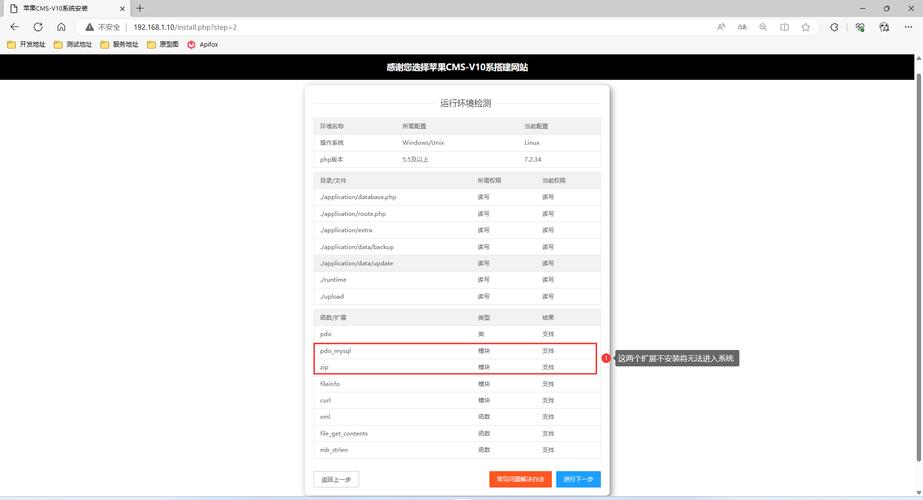Viewport: 923px width, 500px height.
Task: Click the read aloud icon in address bar
Action: (721, 27)
